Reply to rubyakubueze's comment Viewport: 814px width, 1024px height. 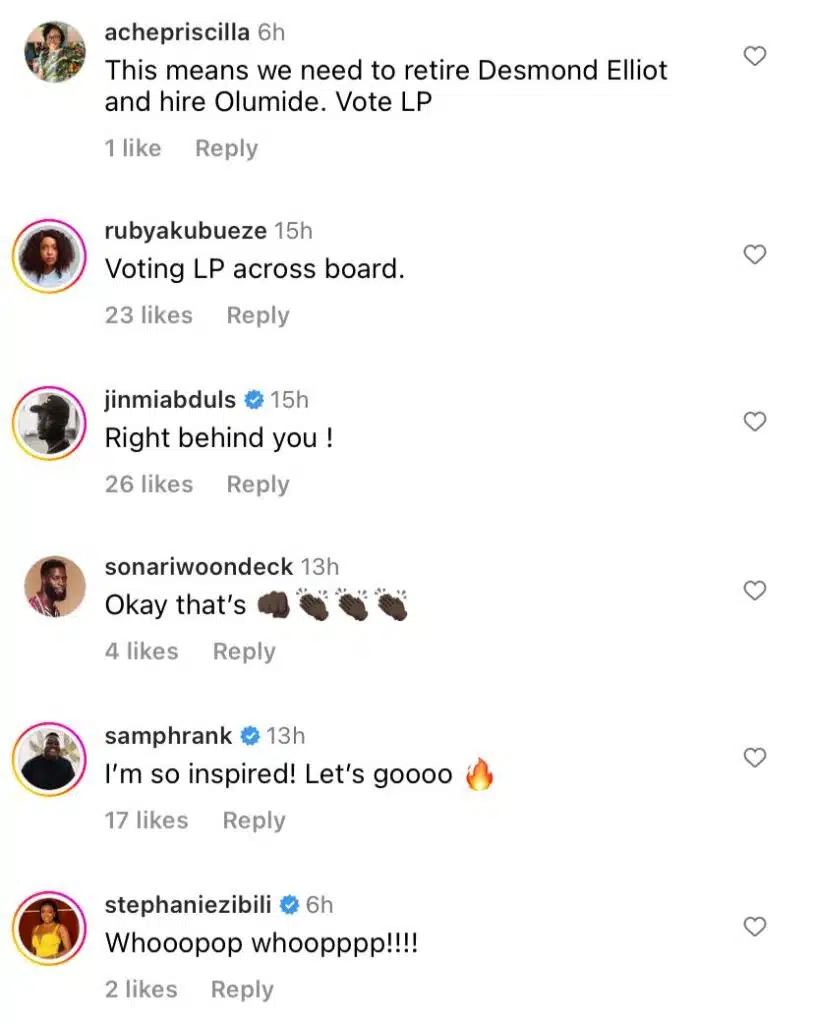tap(257, 315)
